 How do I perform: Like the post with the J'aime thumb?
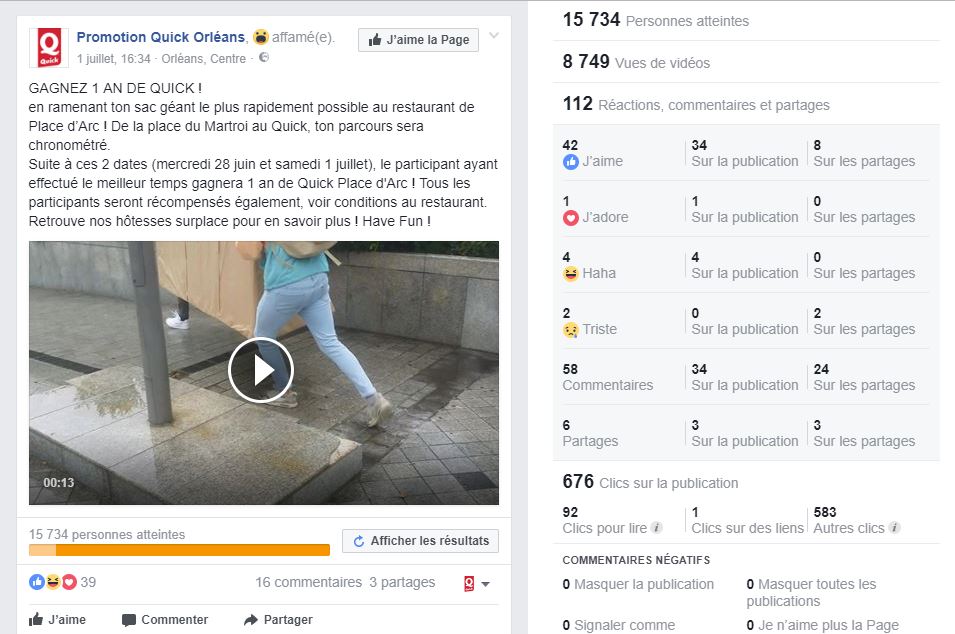point(57,620)
